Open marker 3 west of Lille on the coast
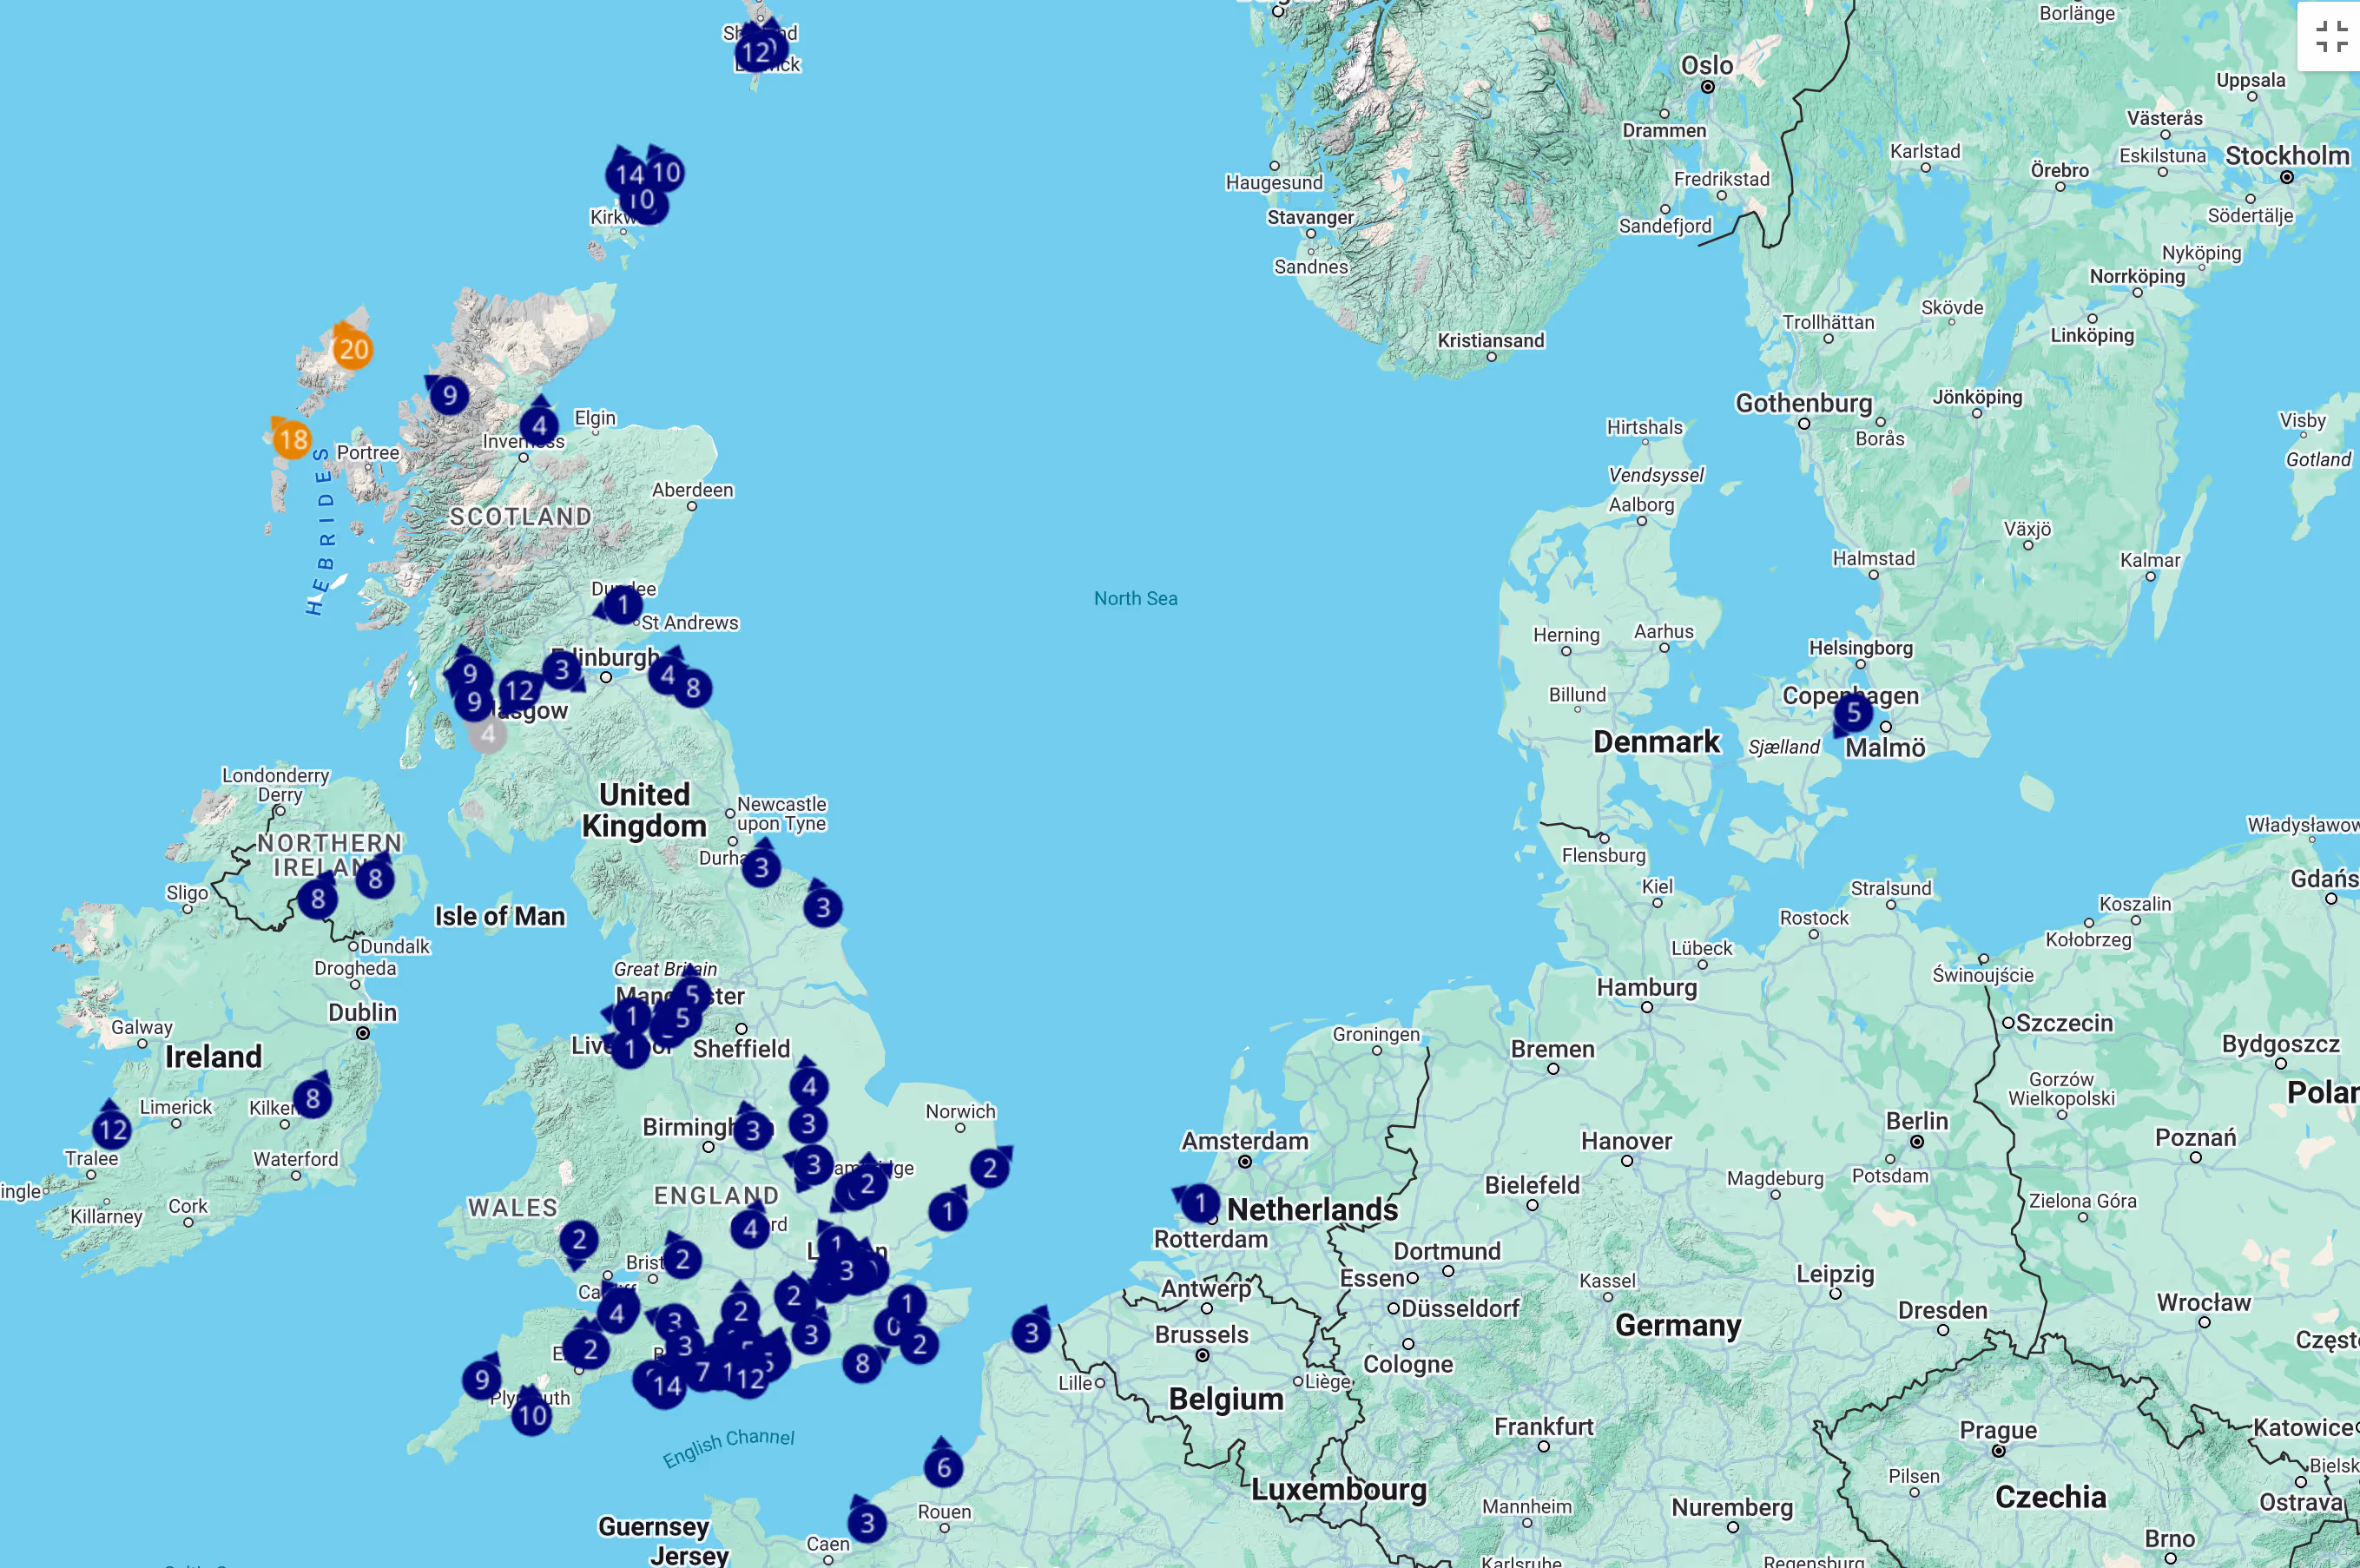Screen dimensions: 2360x1568 point(1031,1333)
